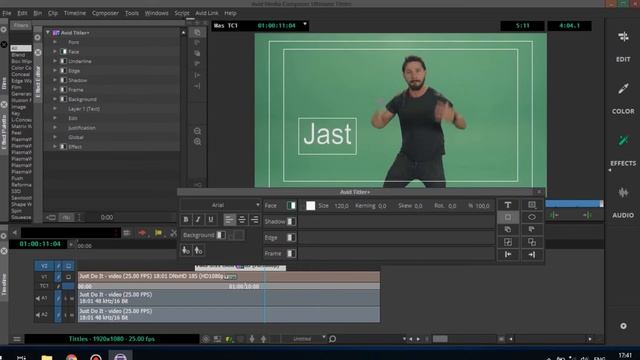Image resolution: width=640 pixels, height=360 pixels.
Task: Click the safe title grid icon
Action: point(508,242)
